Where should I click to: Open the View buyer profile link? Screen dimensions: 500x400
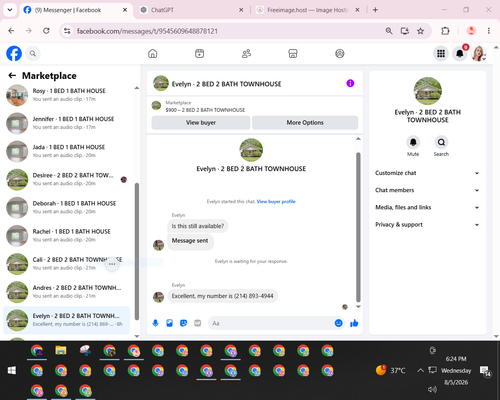click(x=276, y=201)
